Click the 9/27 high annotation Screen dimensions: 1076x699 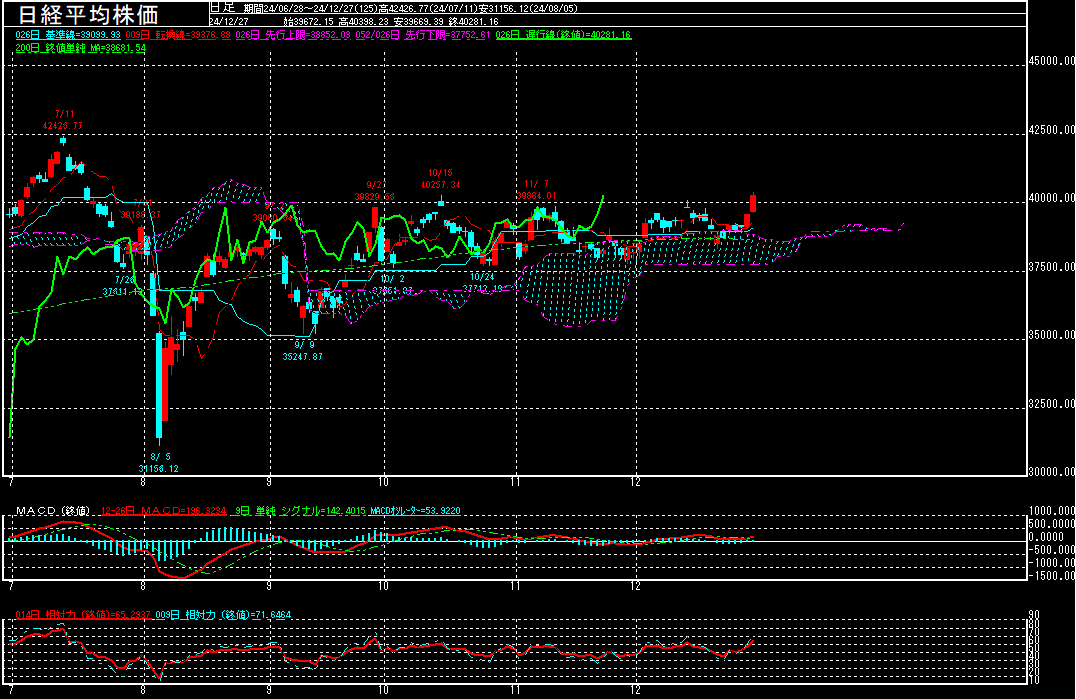coord(375,191)
